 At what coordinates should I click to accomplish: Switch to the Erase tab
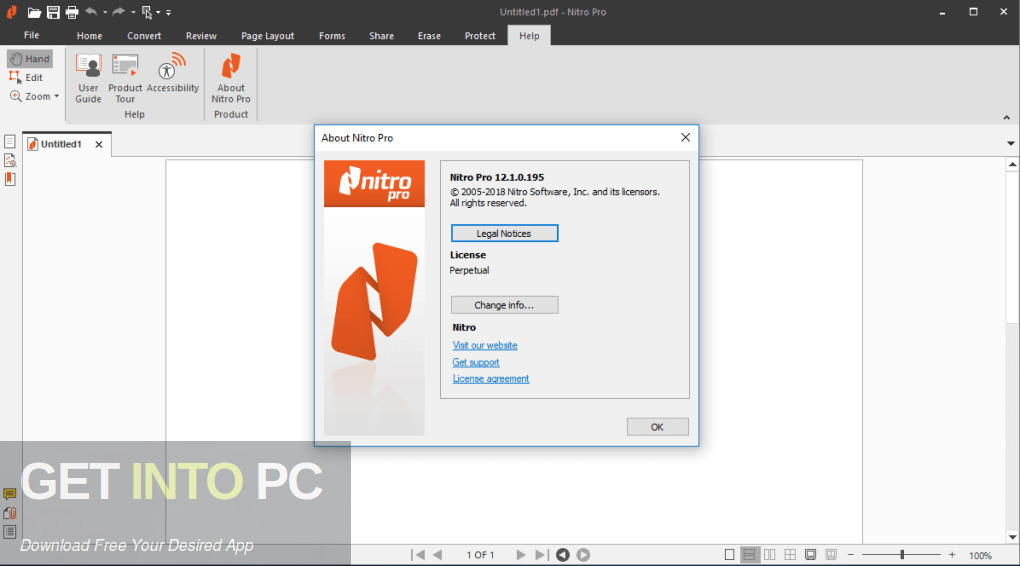[x=429, y=36]
